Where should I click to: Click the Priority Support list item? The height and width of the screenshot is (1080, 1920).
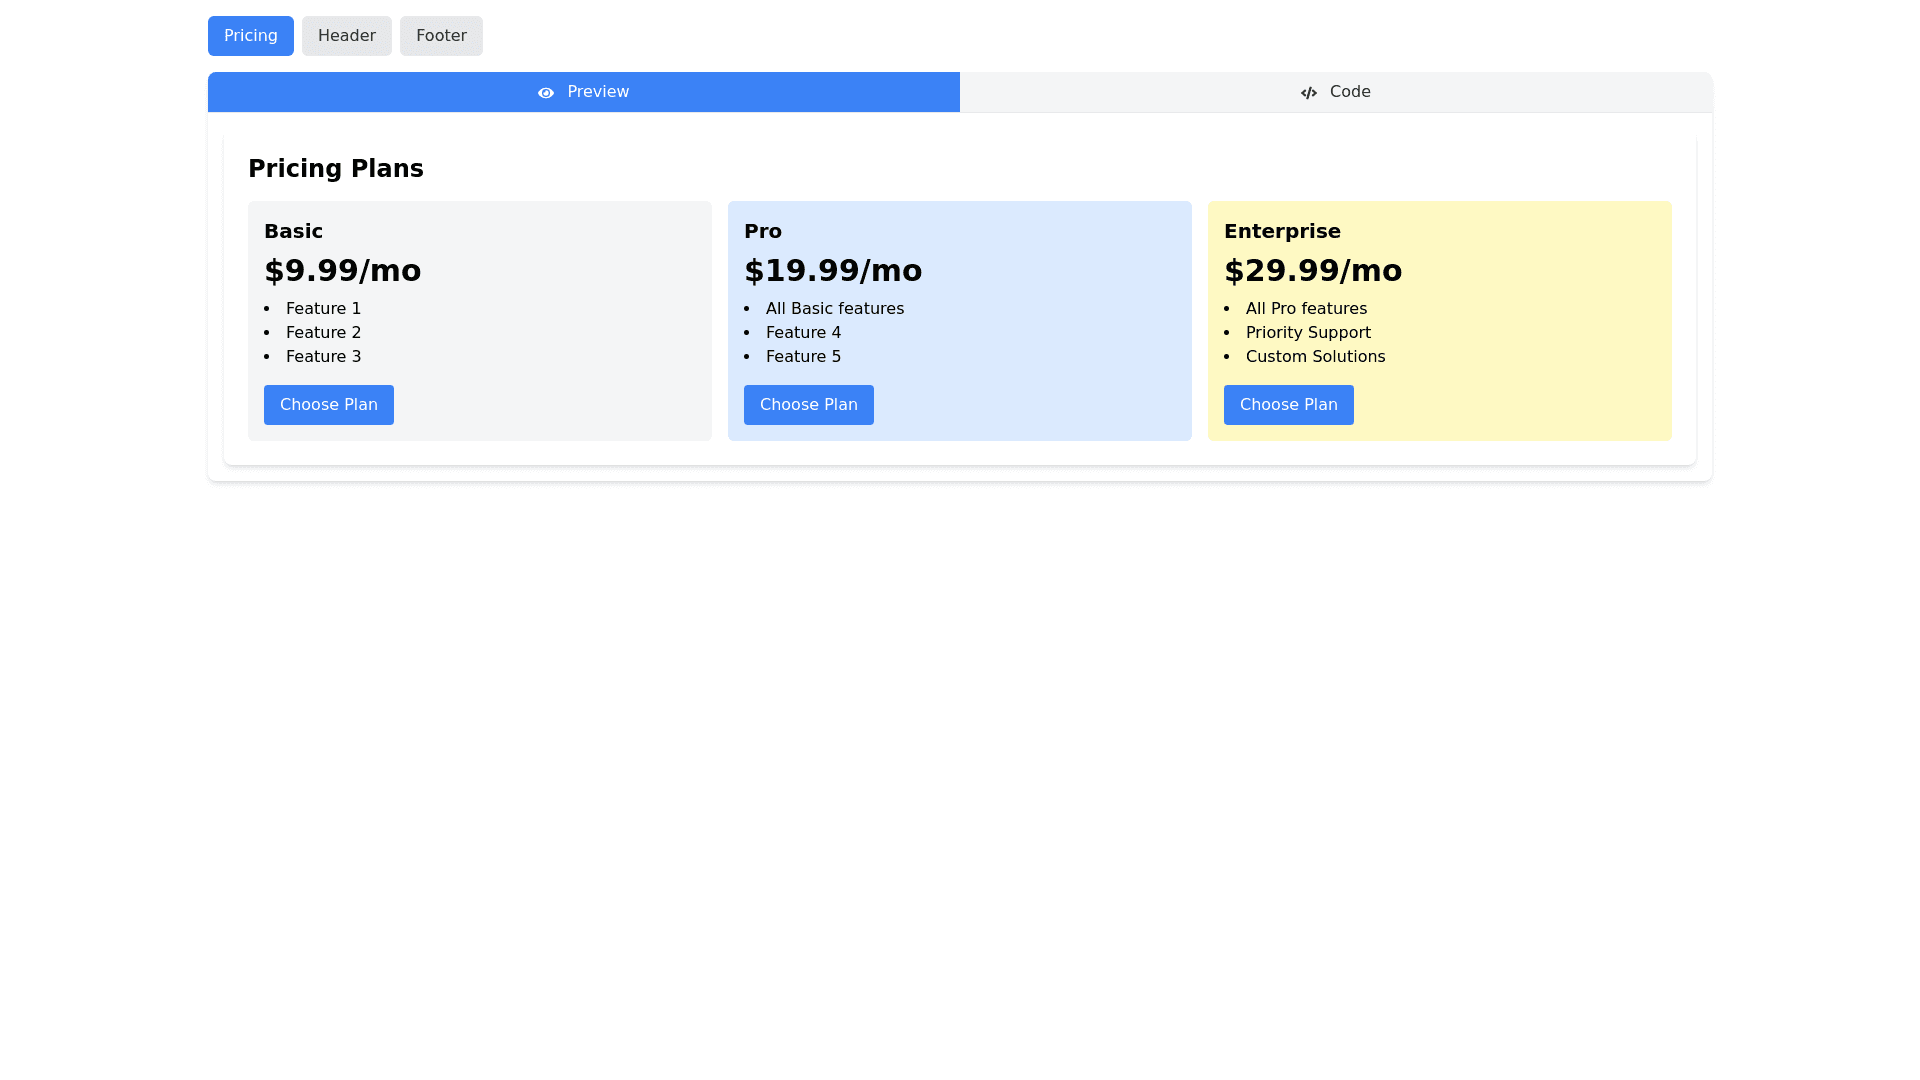coord(1307,333)
